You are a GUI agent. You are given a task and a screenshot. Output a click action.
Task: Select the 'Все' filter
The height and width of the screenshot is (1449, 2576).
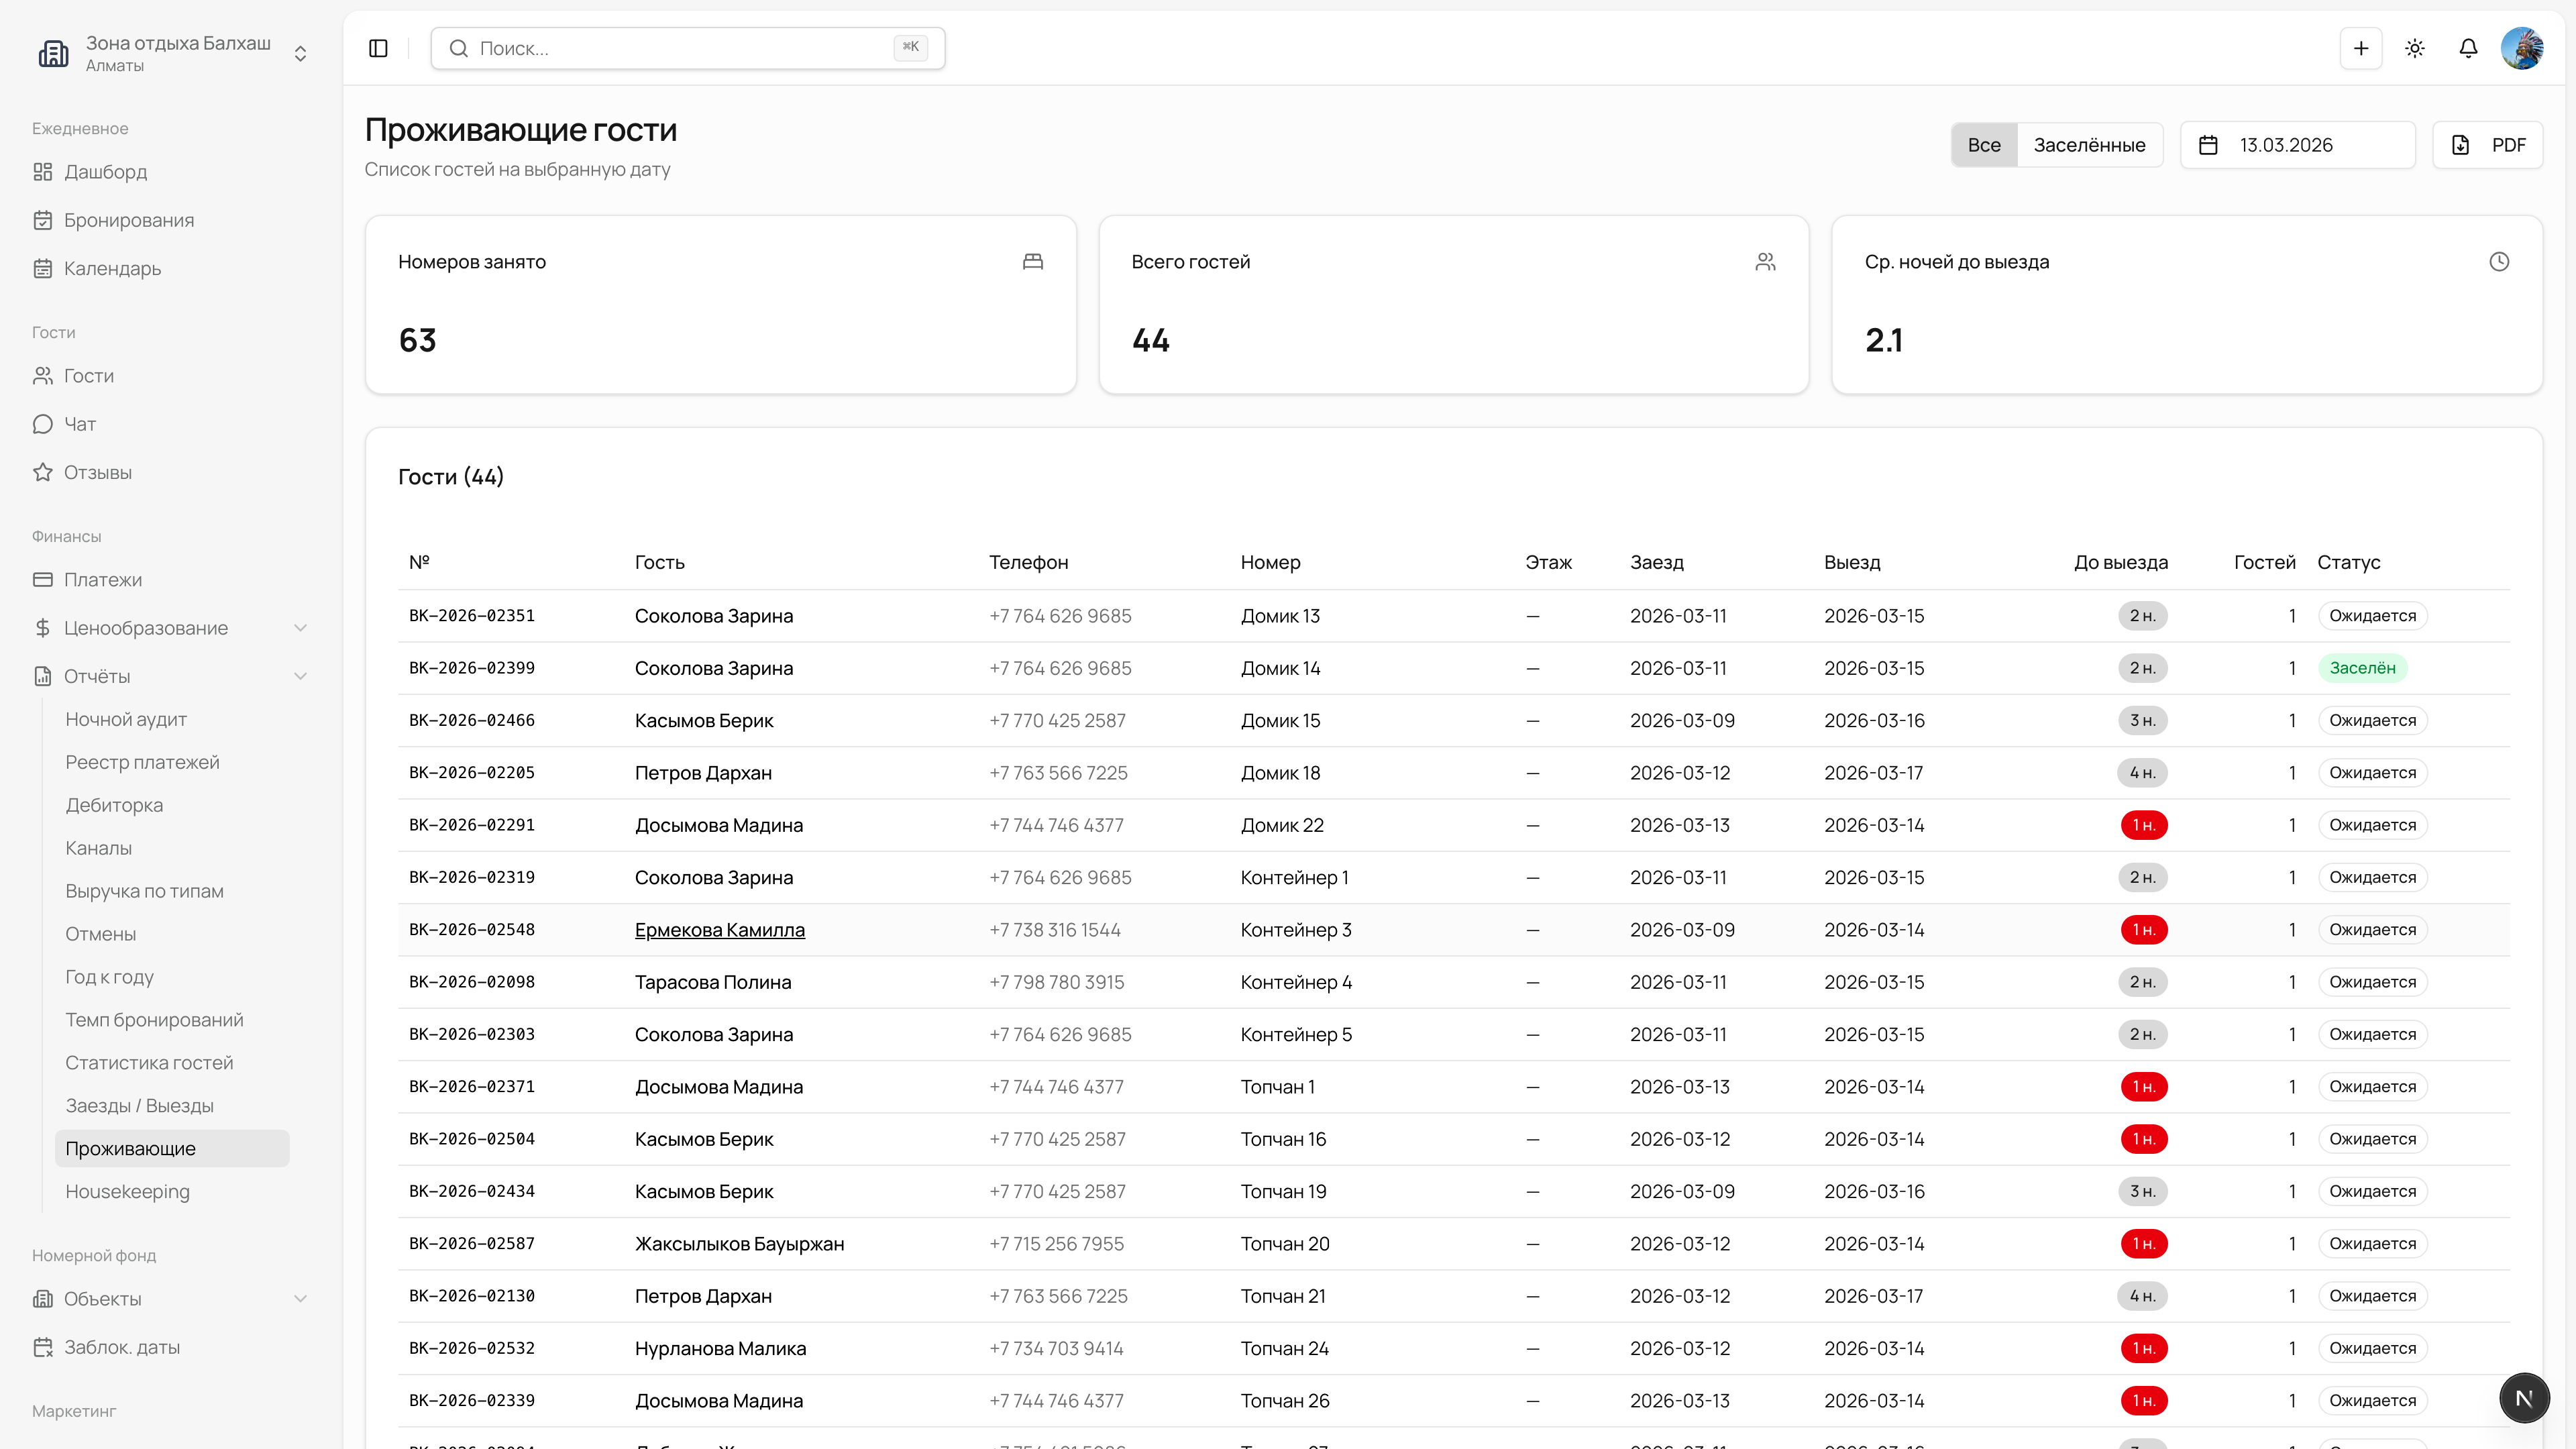[1984, 145]
